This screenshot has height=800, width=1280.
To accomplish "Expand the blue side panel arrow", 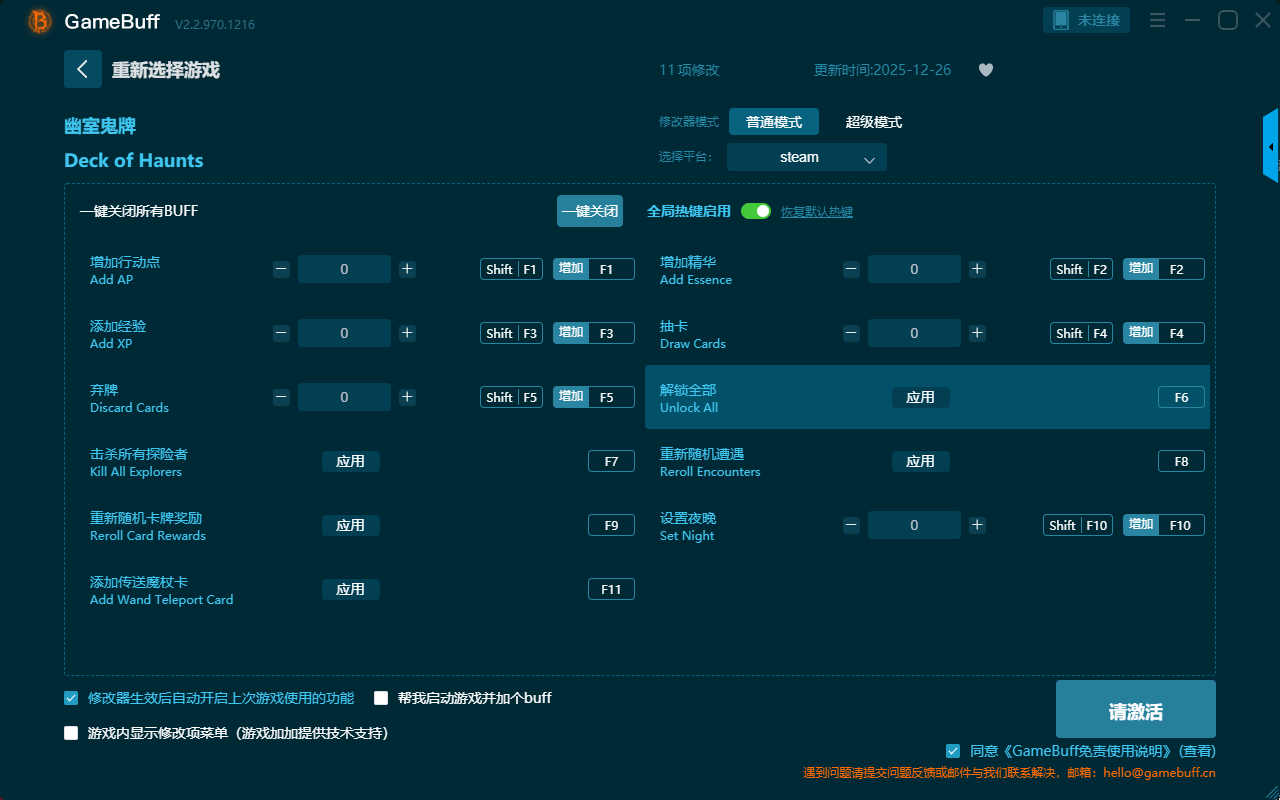I will (1271, 147).
